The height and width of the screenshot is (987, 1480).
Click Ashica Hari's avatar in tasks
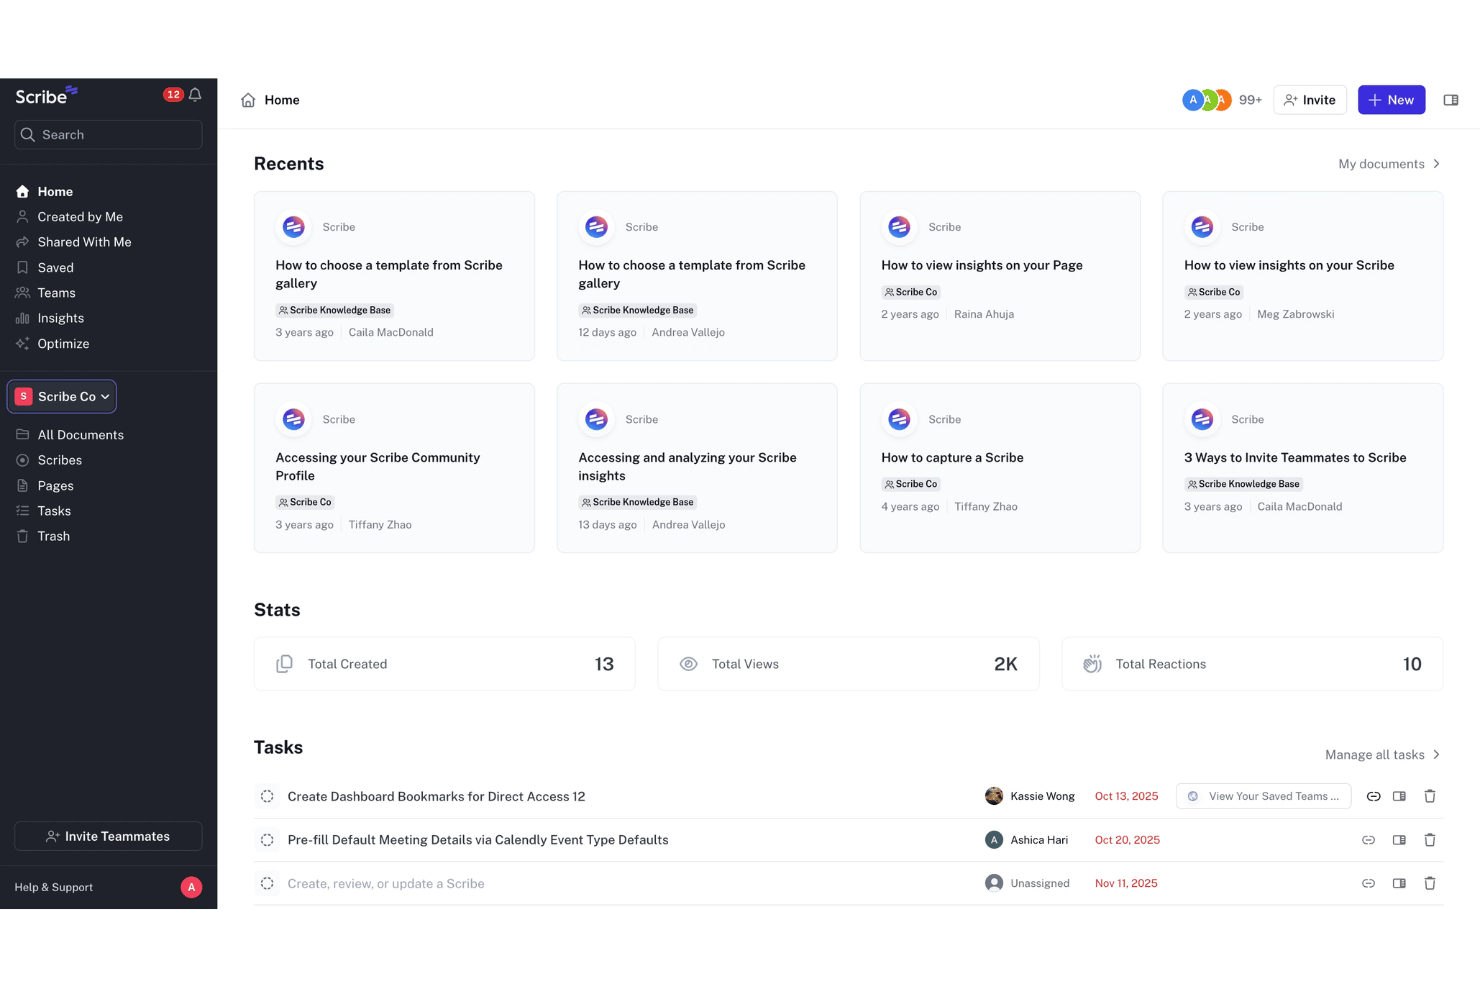994,840
